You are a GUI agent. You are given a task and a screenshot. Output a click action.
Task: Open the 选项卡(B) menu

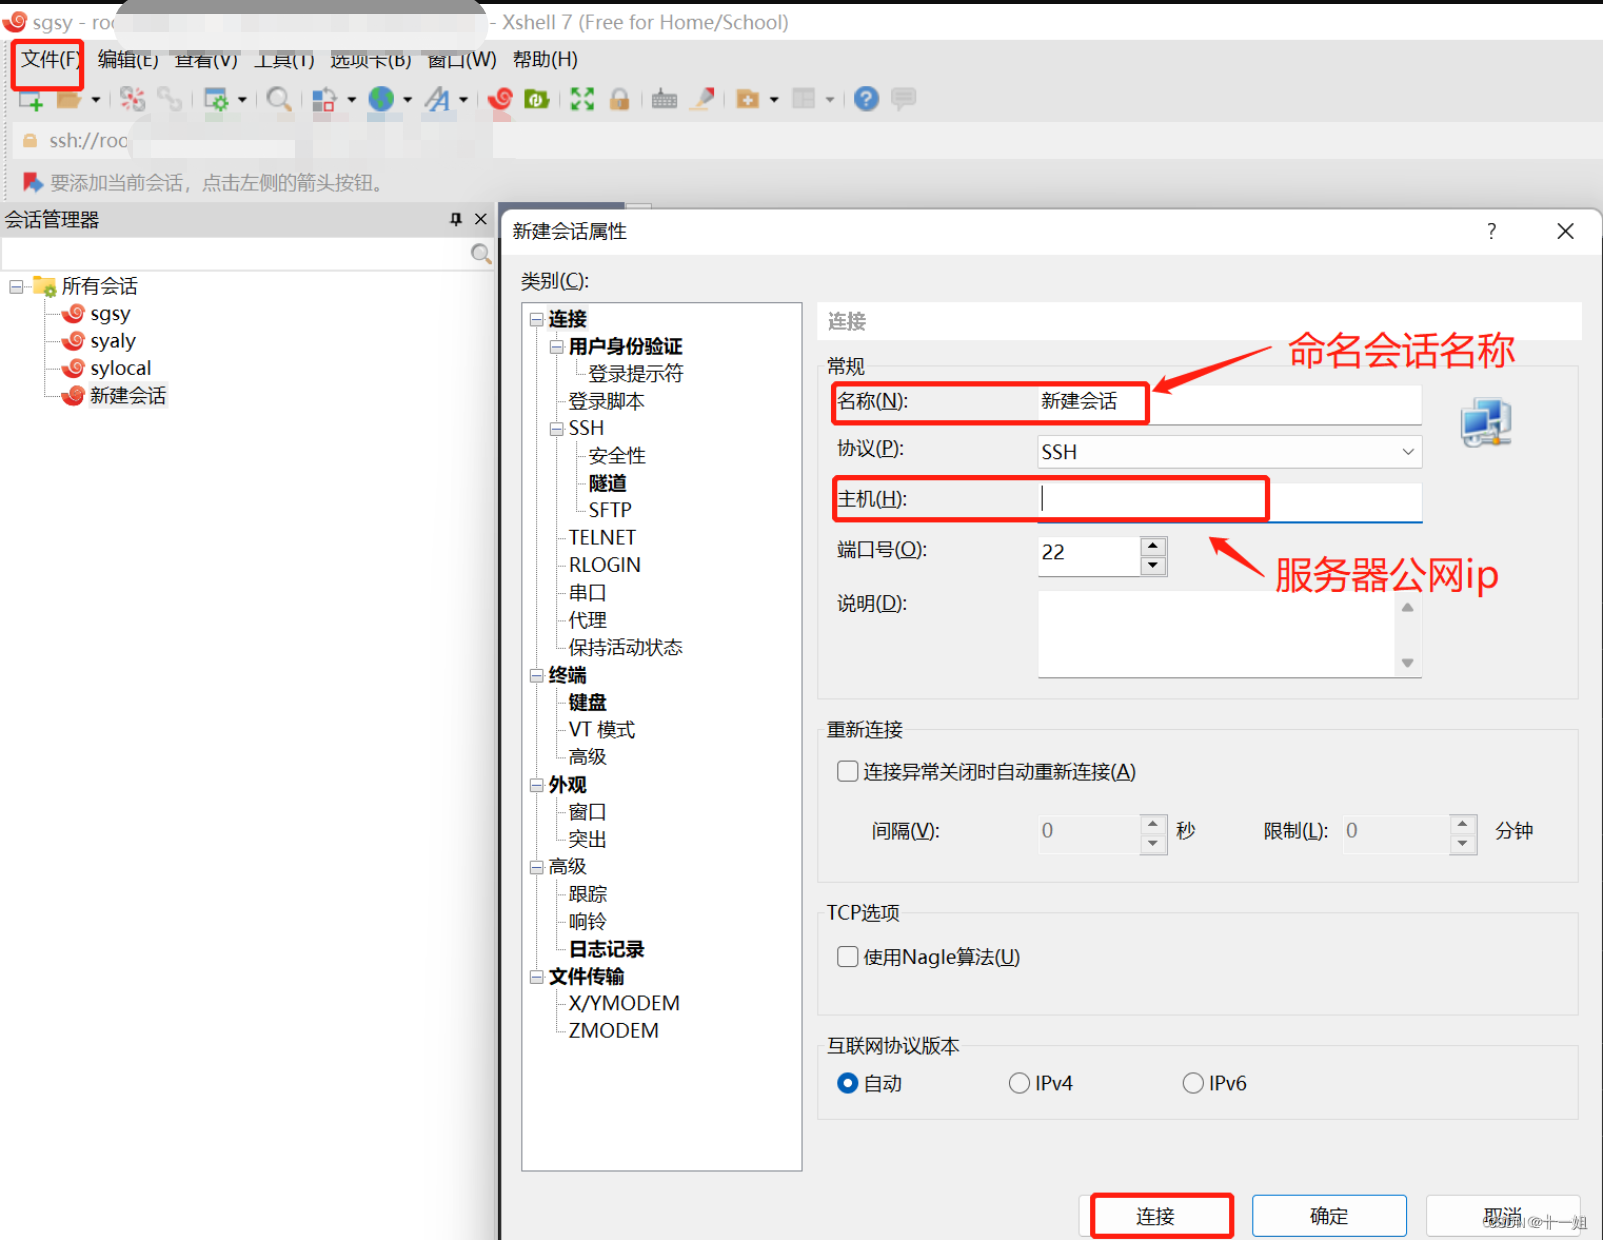coord(371,59)
